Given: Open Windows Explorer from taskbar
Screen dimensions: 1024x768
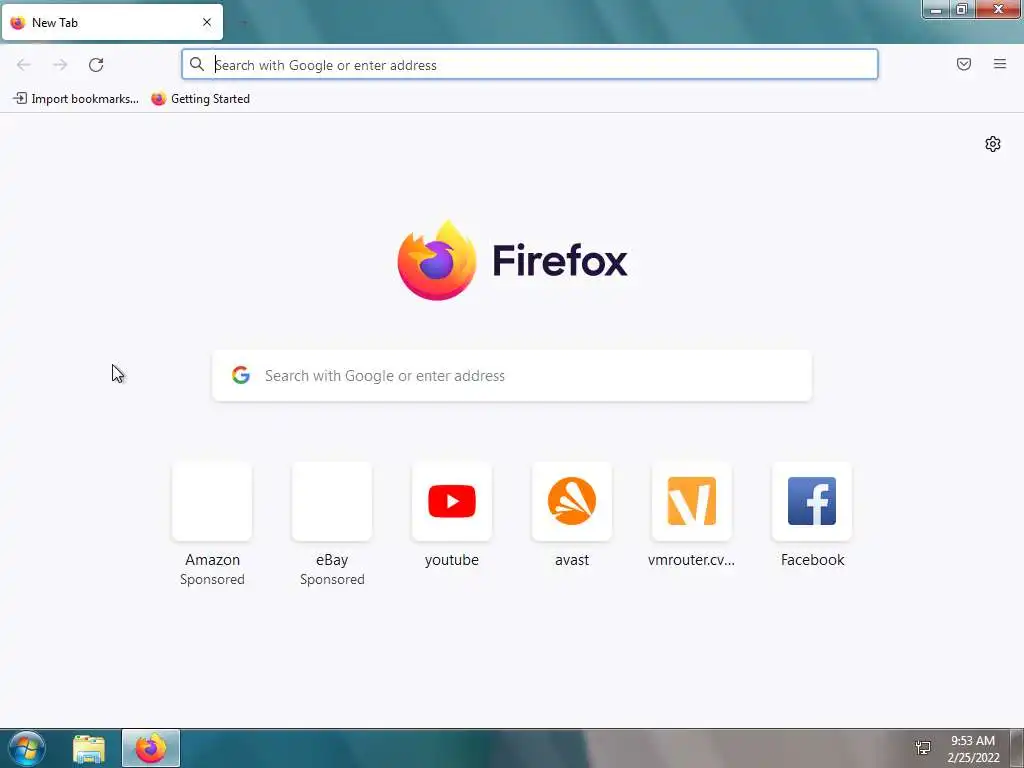Looking at the screenshot, I should [89, 749].
